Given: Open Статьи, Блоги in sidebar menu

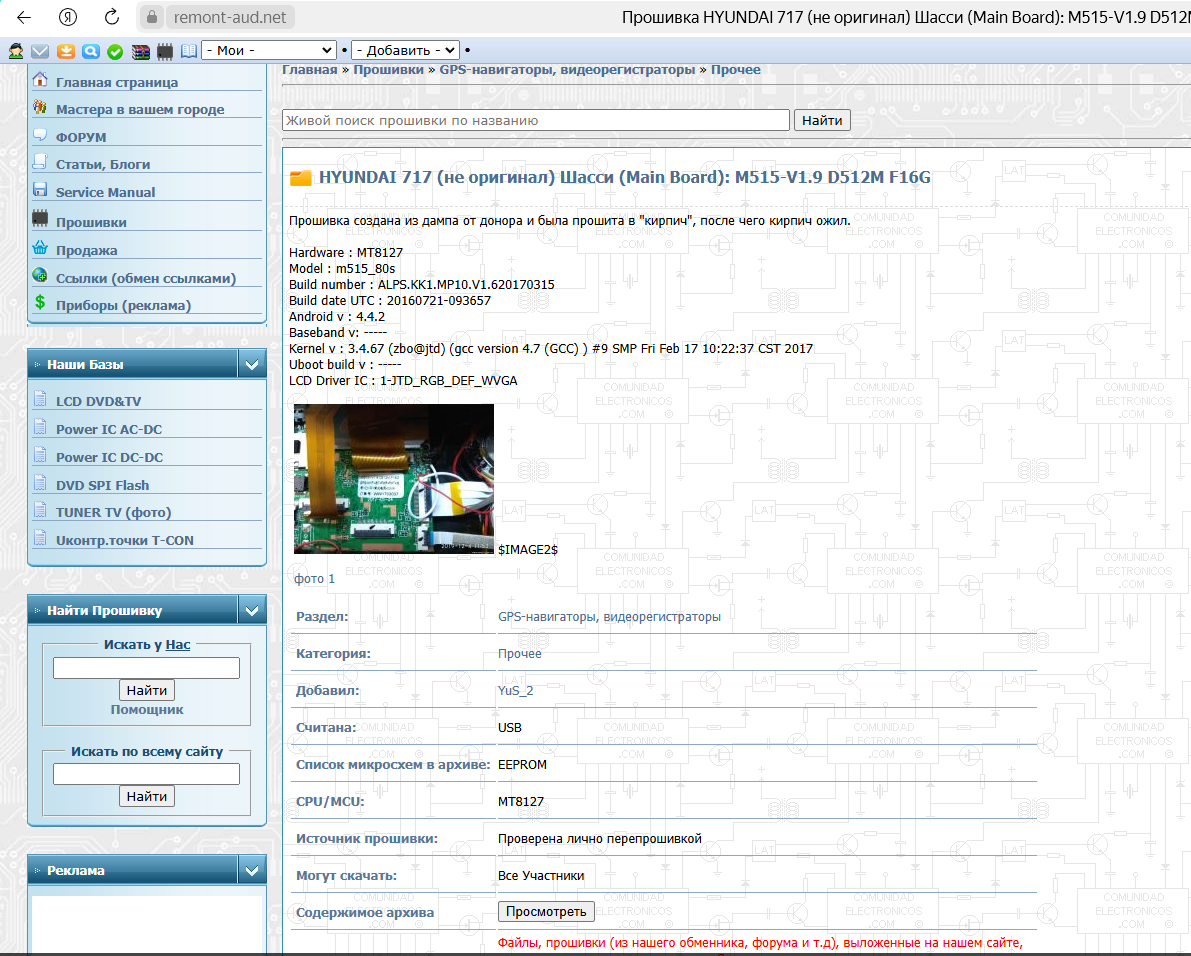Looking at the screenshot, I should coord(103,165).
